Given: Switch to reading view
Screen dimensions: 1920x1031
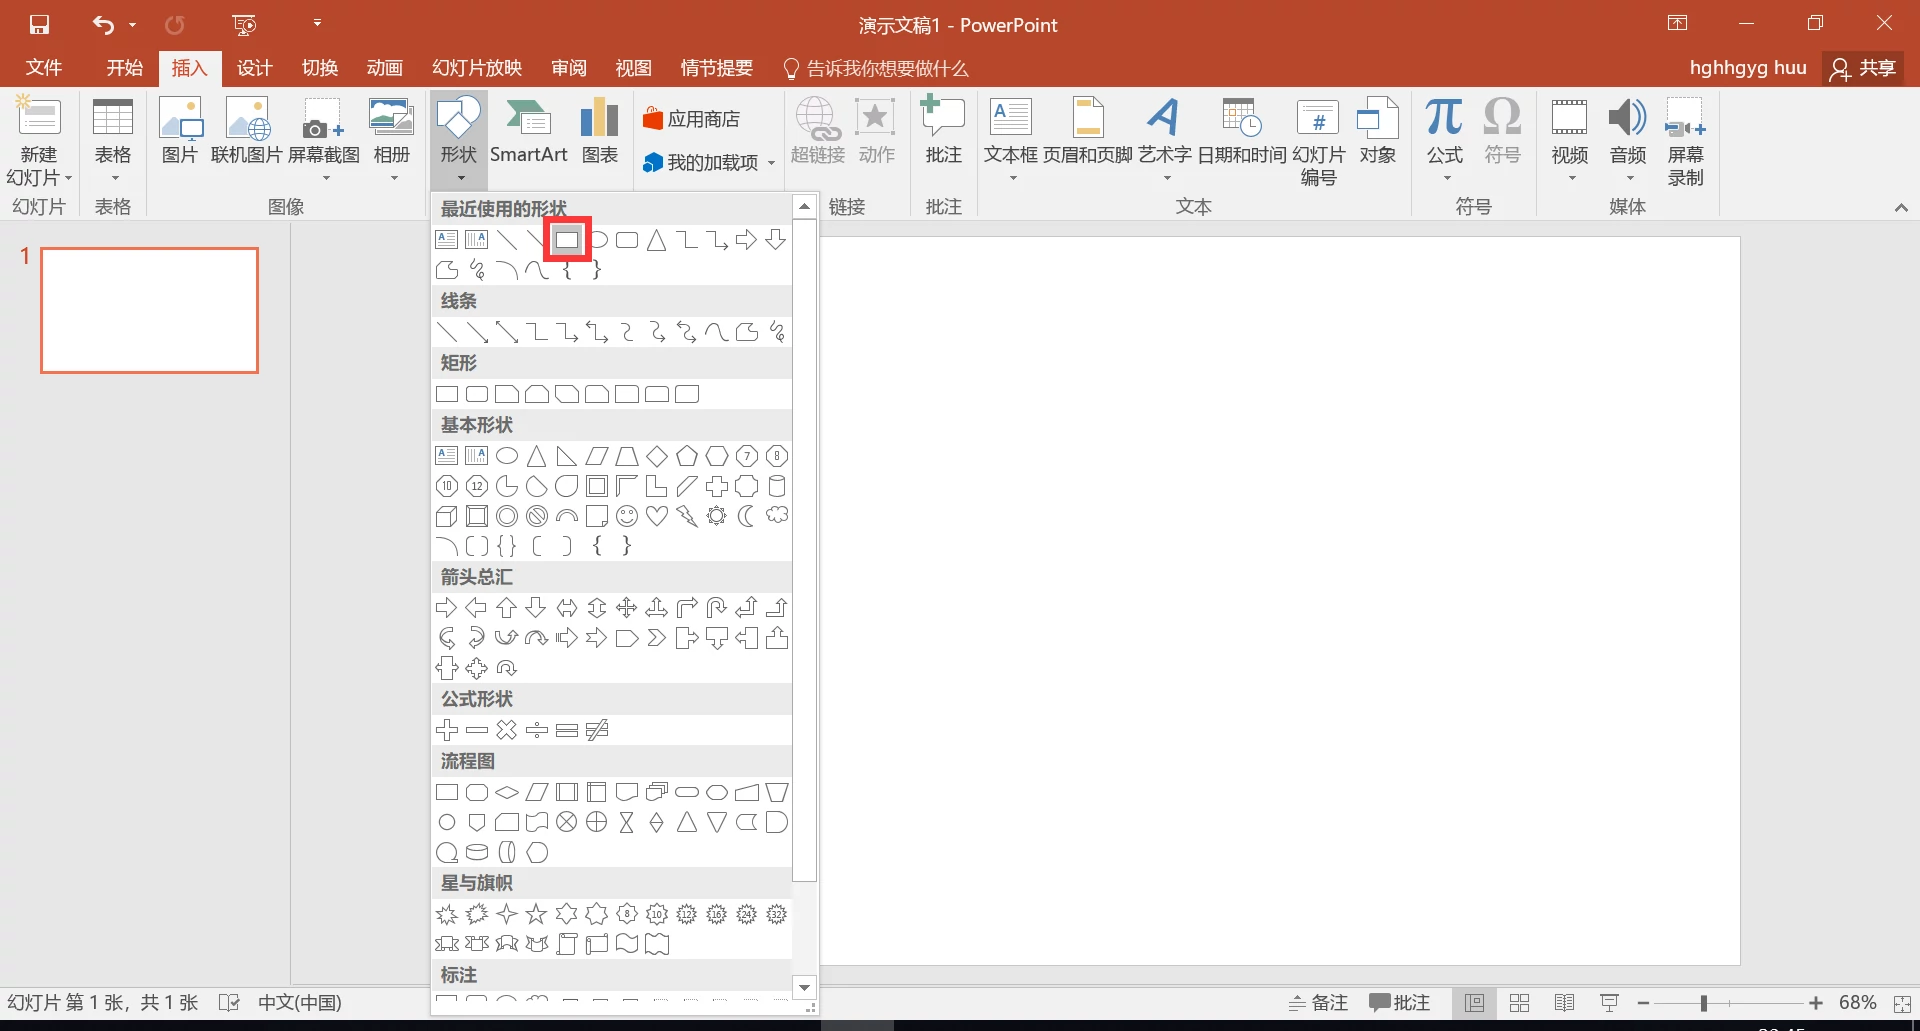Looking at the screenshot, I should click(x=1565, y=1003).
